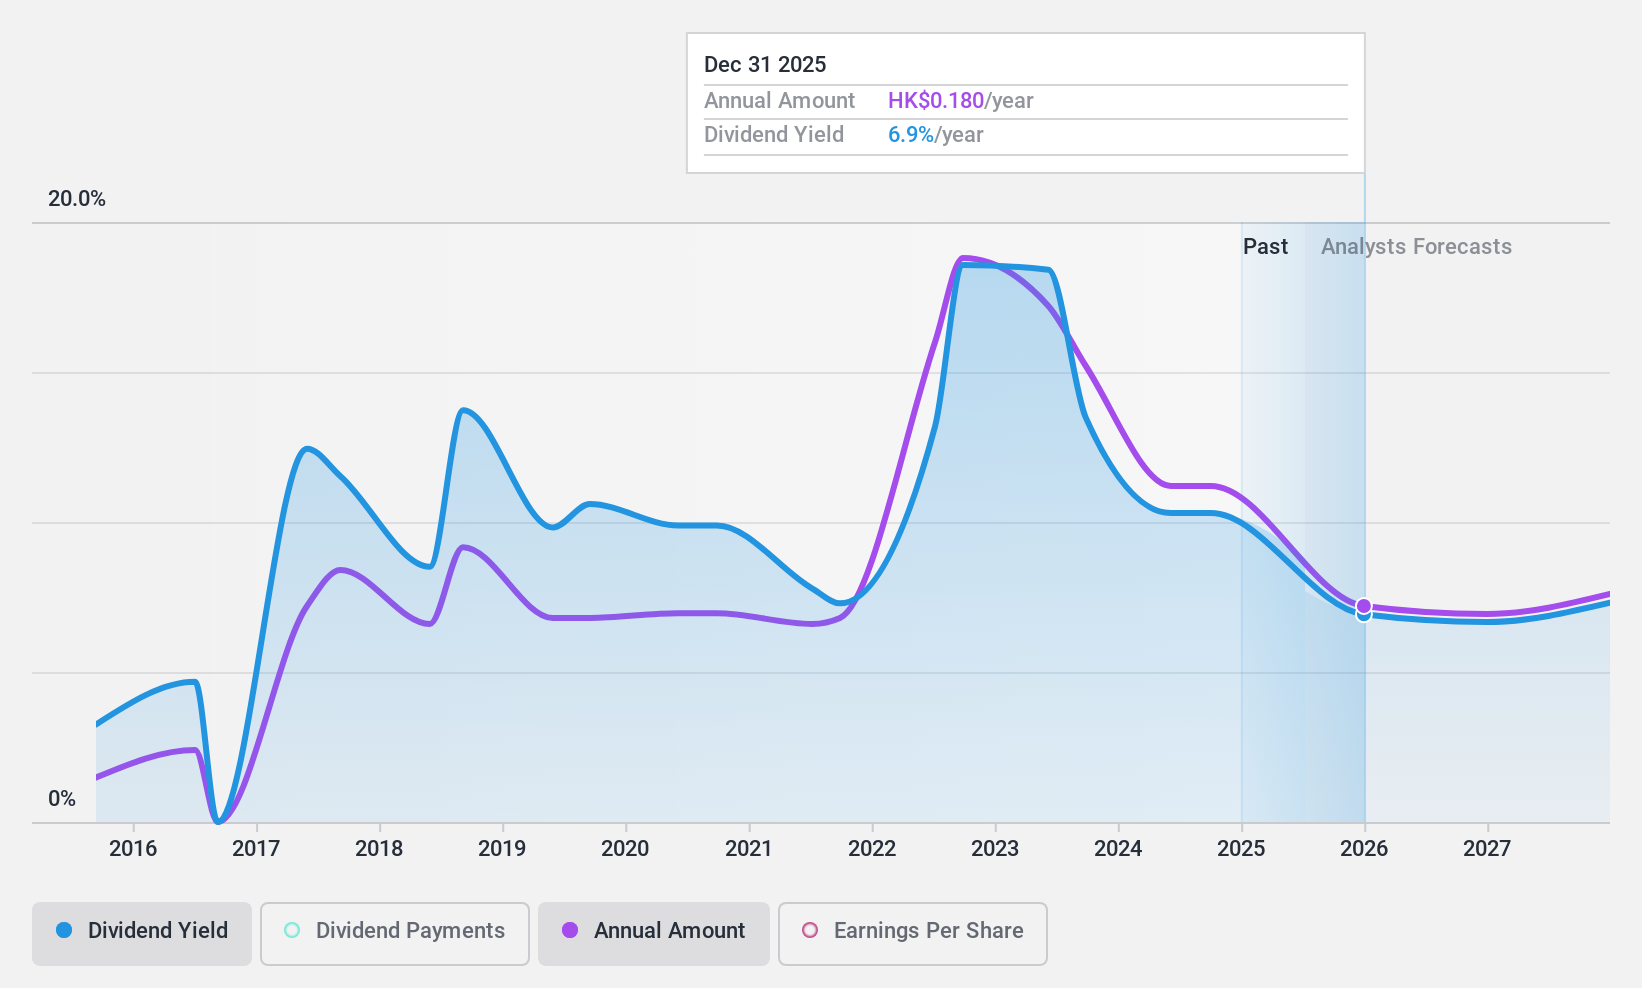Image resolution: width=1642 pixels, height=988 pixels.
Task: Click the Dec 31 2025 tooltip date
Action: (765, 65)
